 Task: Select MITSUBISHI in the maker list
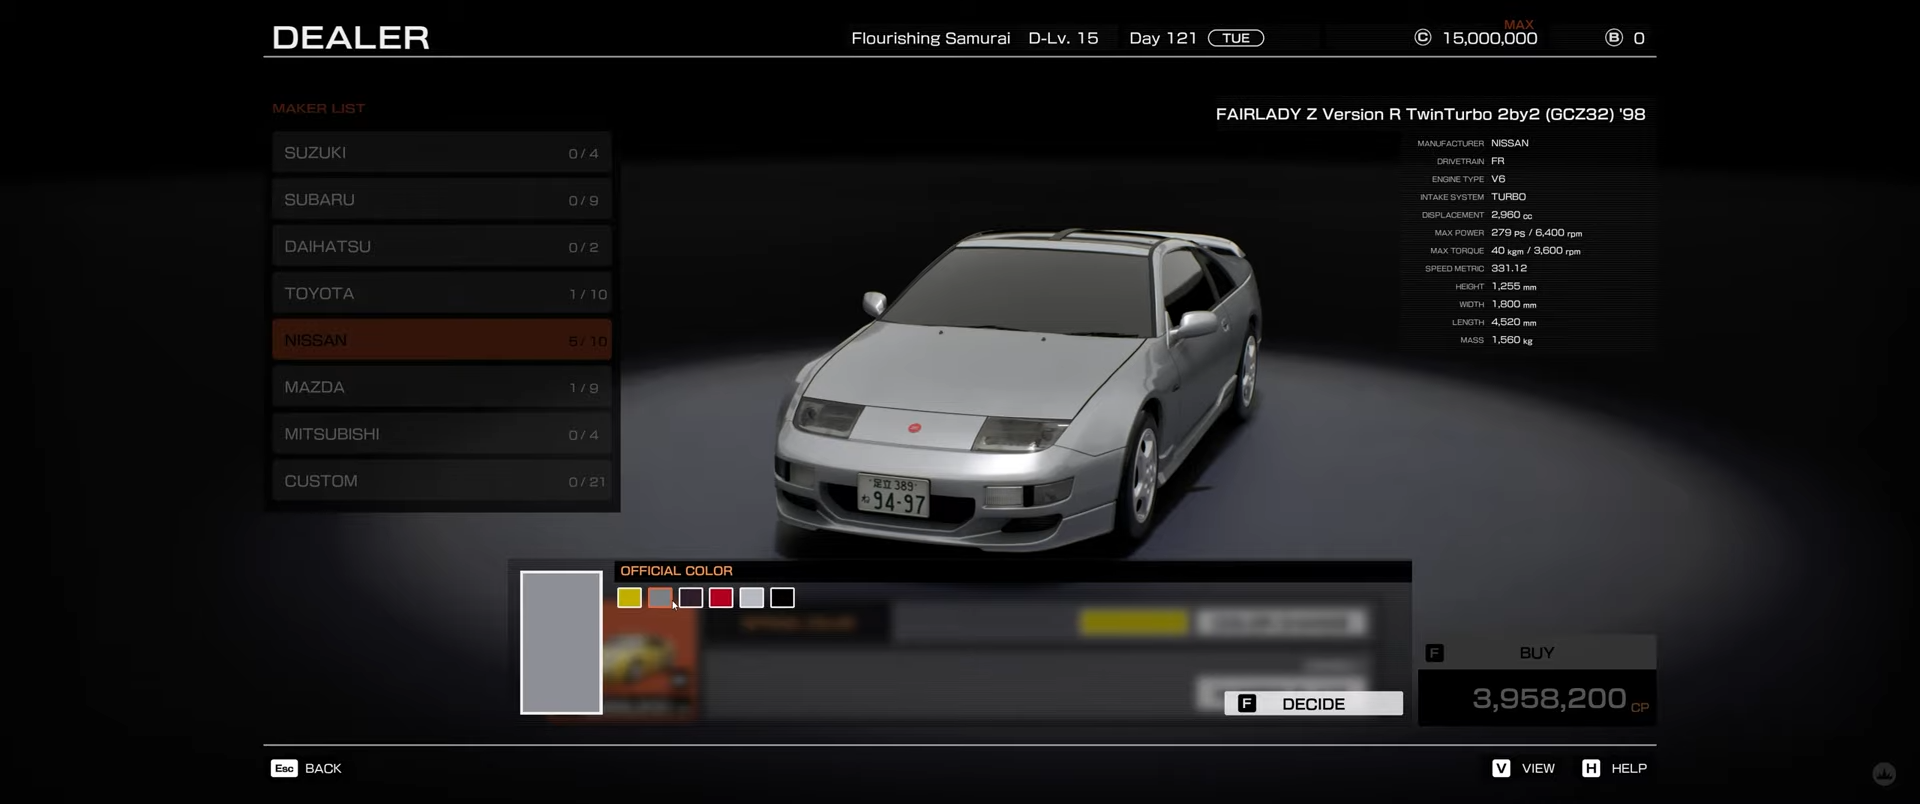point(442,434)
